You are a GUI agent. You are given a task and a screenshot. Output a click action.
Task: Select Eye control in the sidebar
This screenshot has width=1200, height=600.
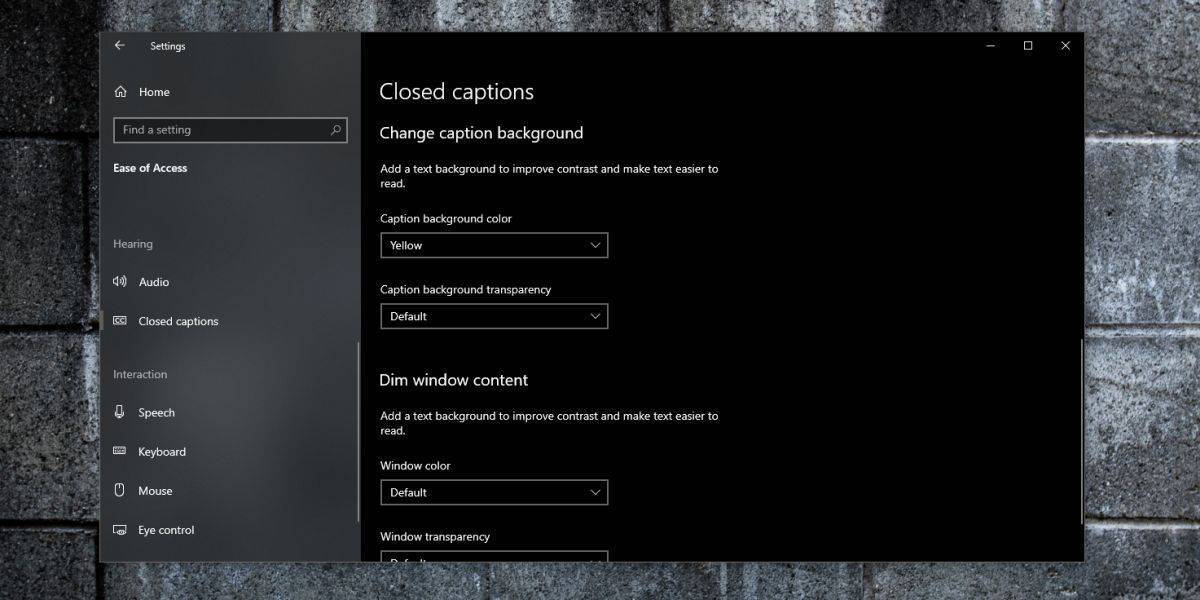coord(166,530)
